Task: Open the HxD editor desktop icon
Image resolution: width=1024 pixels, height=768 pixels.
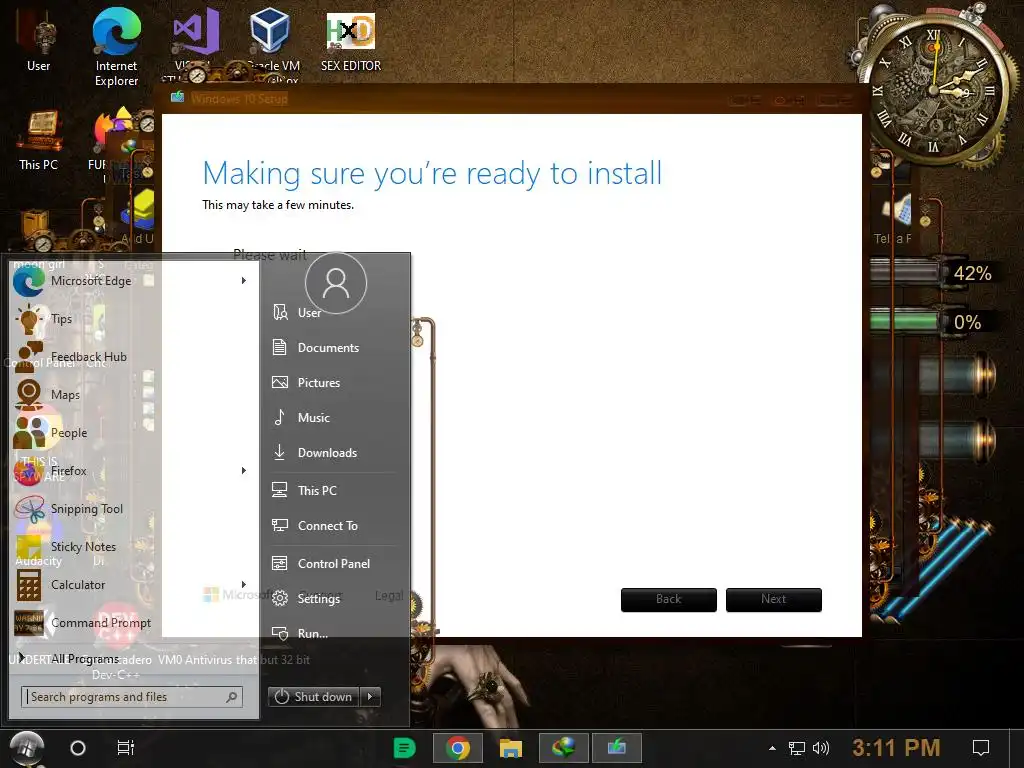Action: tap(351, 41)
